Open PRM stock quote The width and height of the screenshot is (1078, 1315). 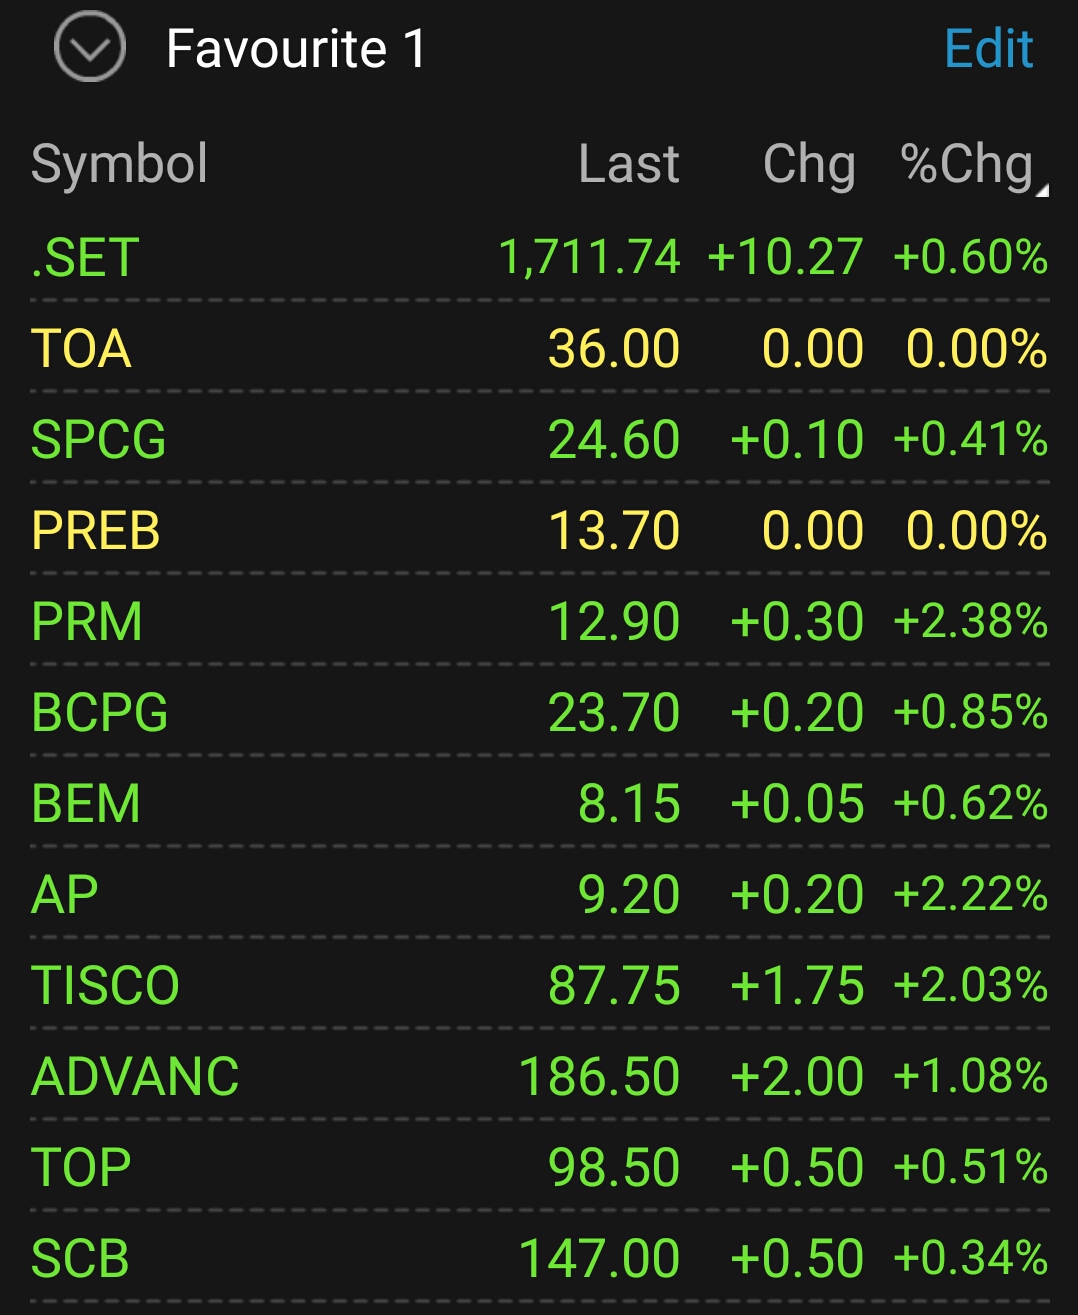[87, 622]
